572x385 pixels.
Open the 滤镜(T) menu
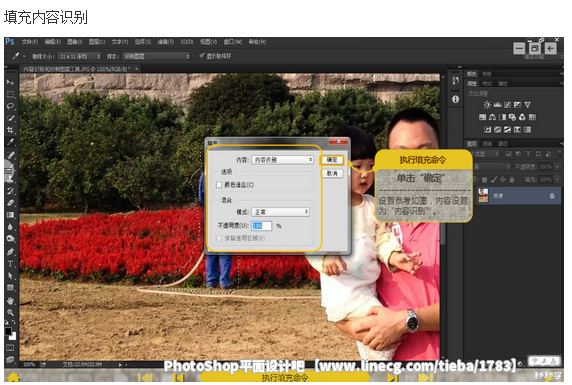(165, 42)
